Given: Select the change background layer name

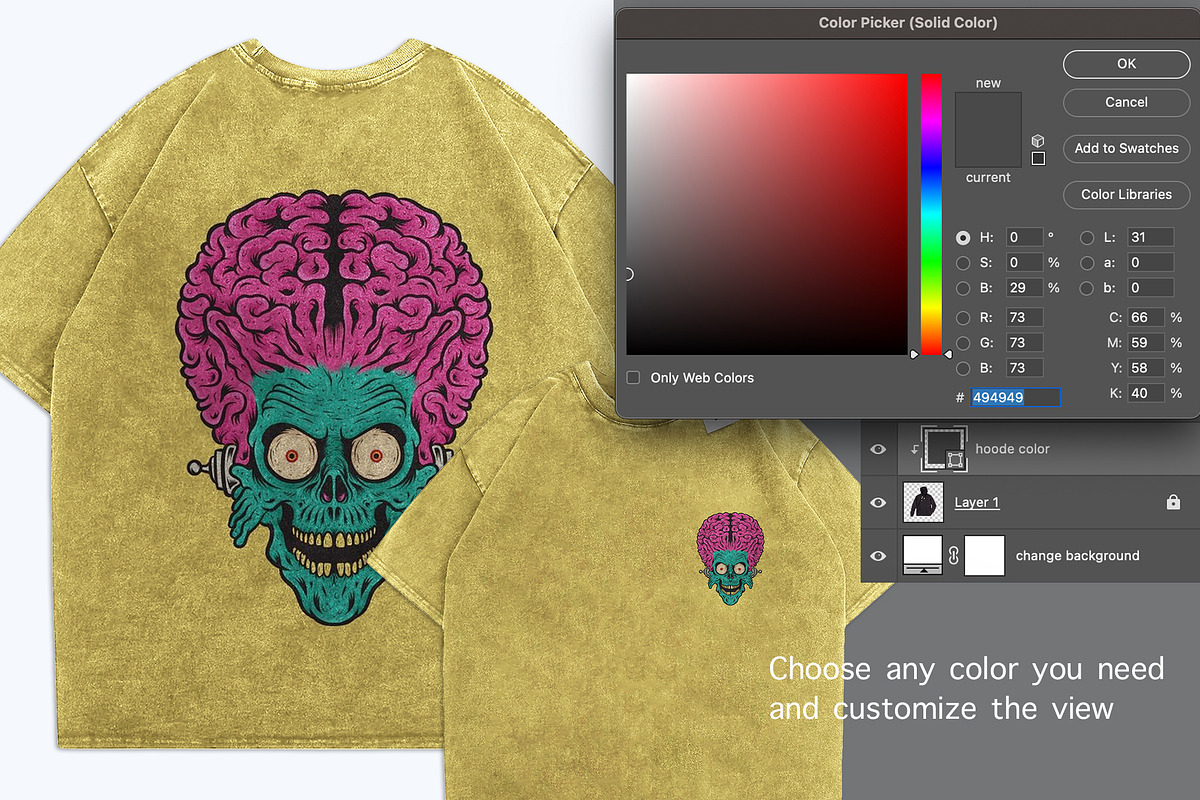Looking at the screenshot, I should click(x=1077, y=555).
